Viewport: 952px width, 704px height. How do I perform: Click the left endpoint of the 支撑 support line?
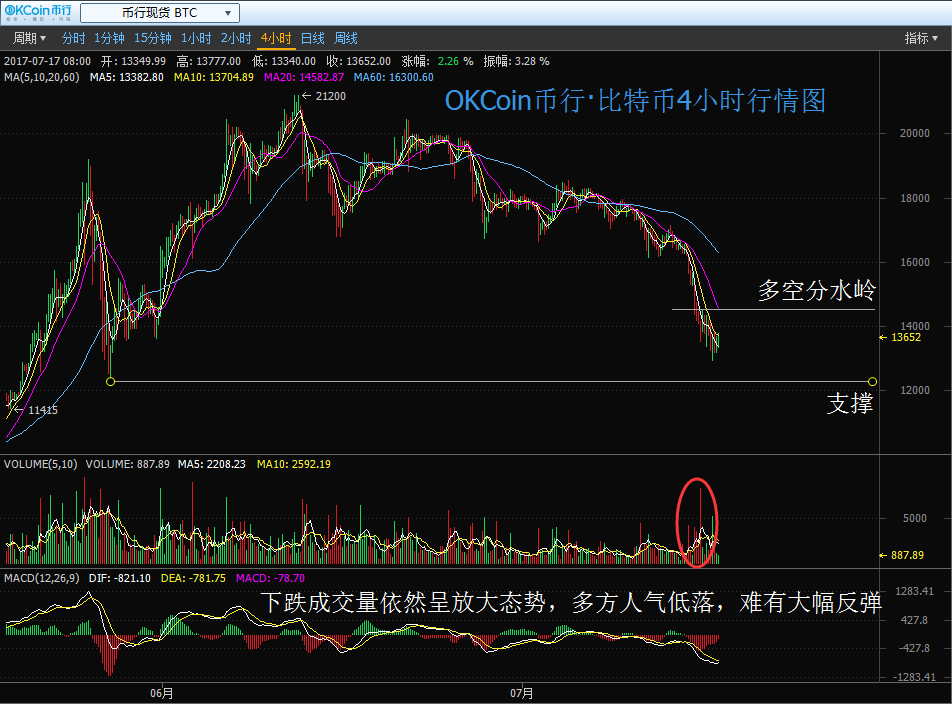pos(110,382)
